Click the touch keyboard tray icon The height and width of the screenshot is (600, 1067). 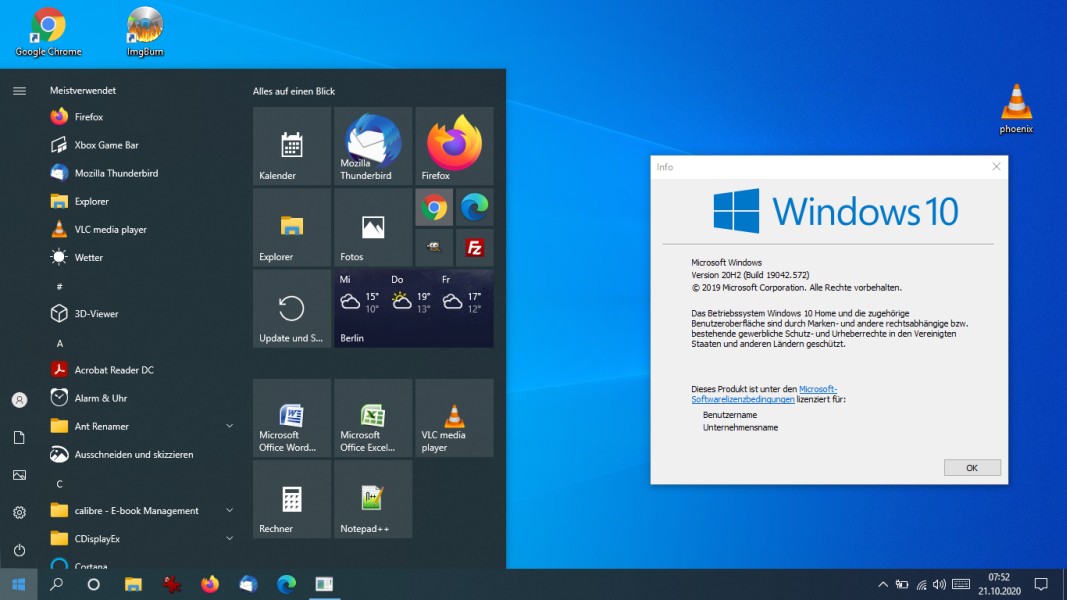tap(961, 584)
